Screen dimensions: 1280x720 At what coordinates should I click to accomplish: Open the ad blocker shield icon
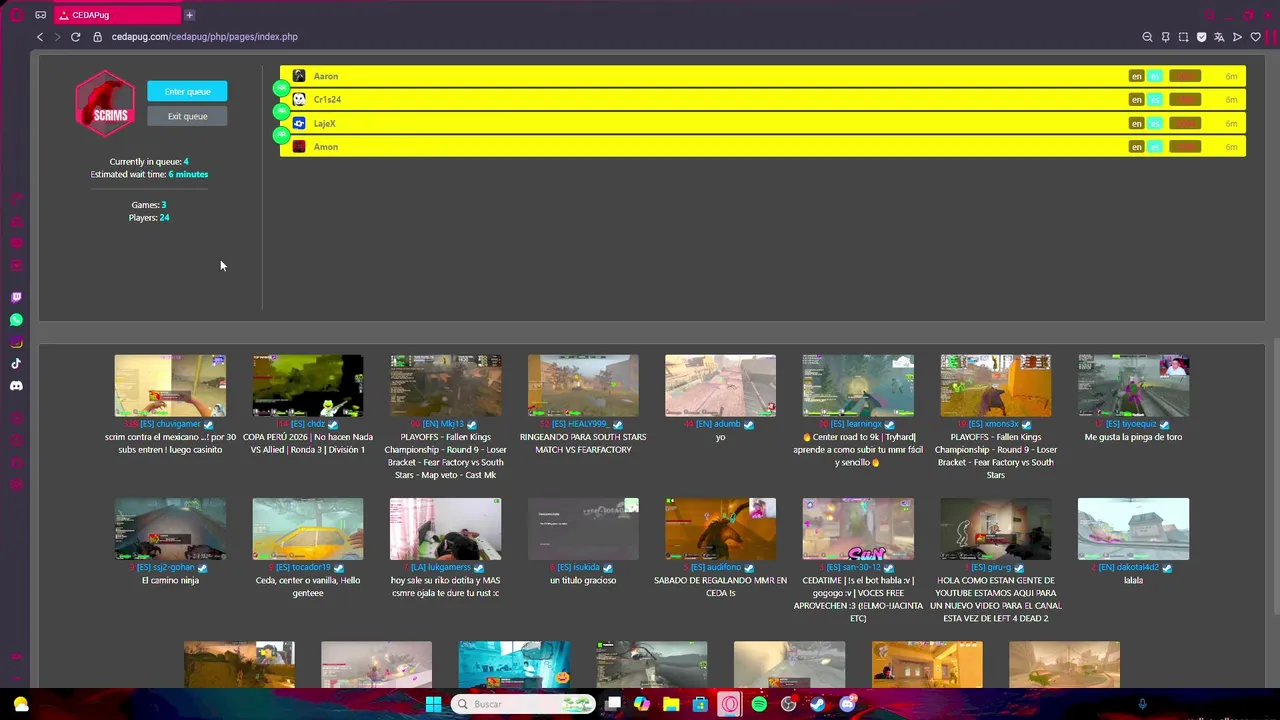click(1201, 37)
